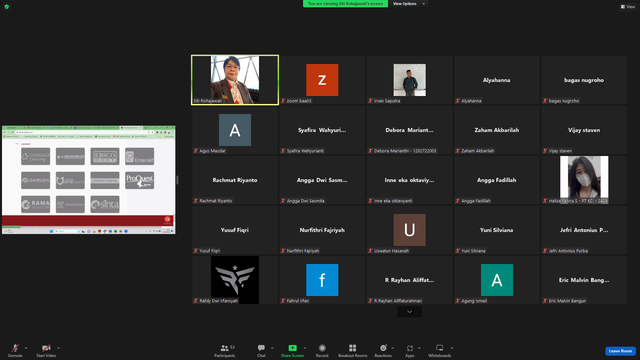The width and height of the screenshot is (640, 360).
Task: Click the divider handle beside shared screen
Action: click(177, 180)
